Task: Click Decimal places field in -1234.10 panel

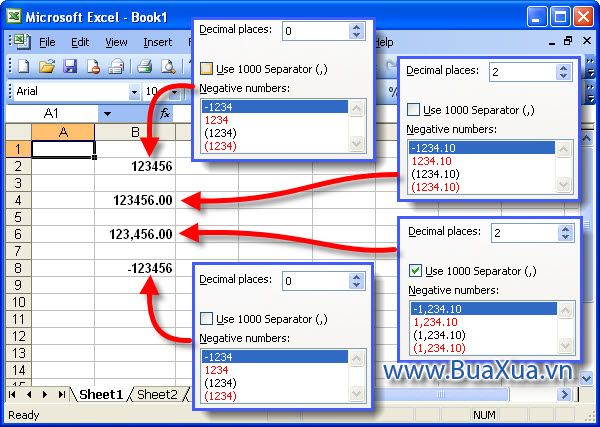Action: click(x=523, y=72)
